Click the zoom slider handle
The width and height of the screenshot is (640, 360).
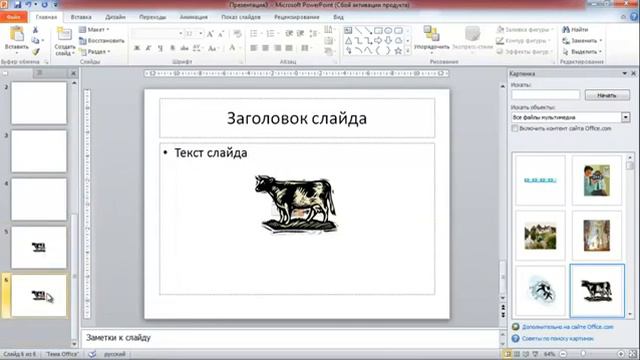point(583,354)
